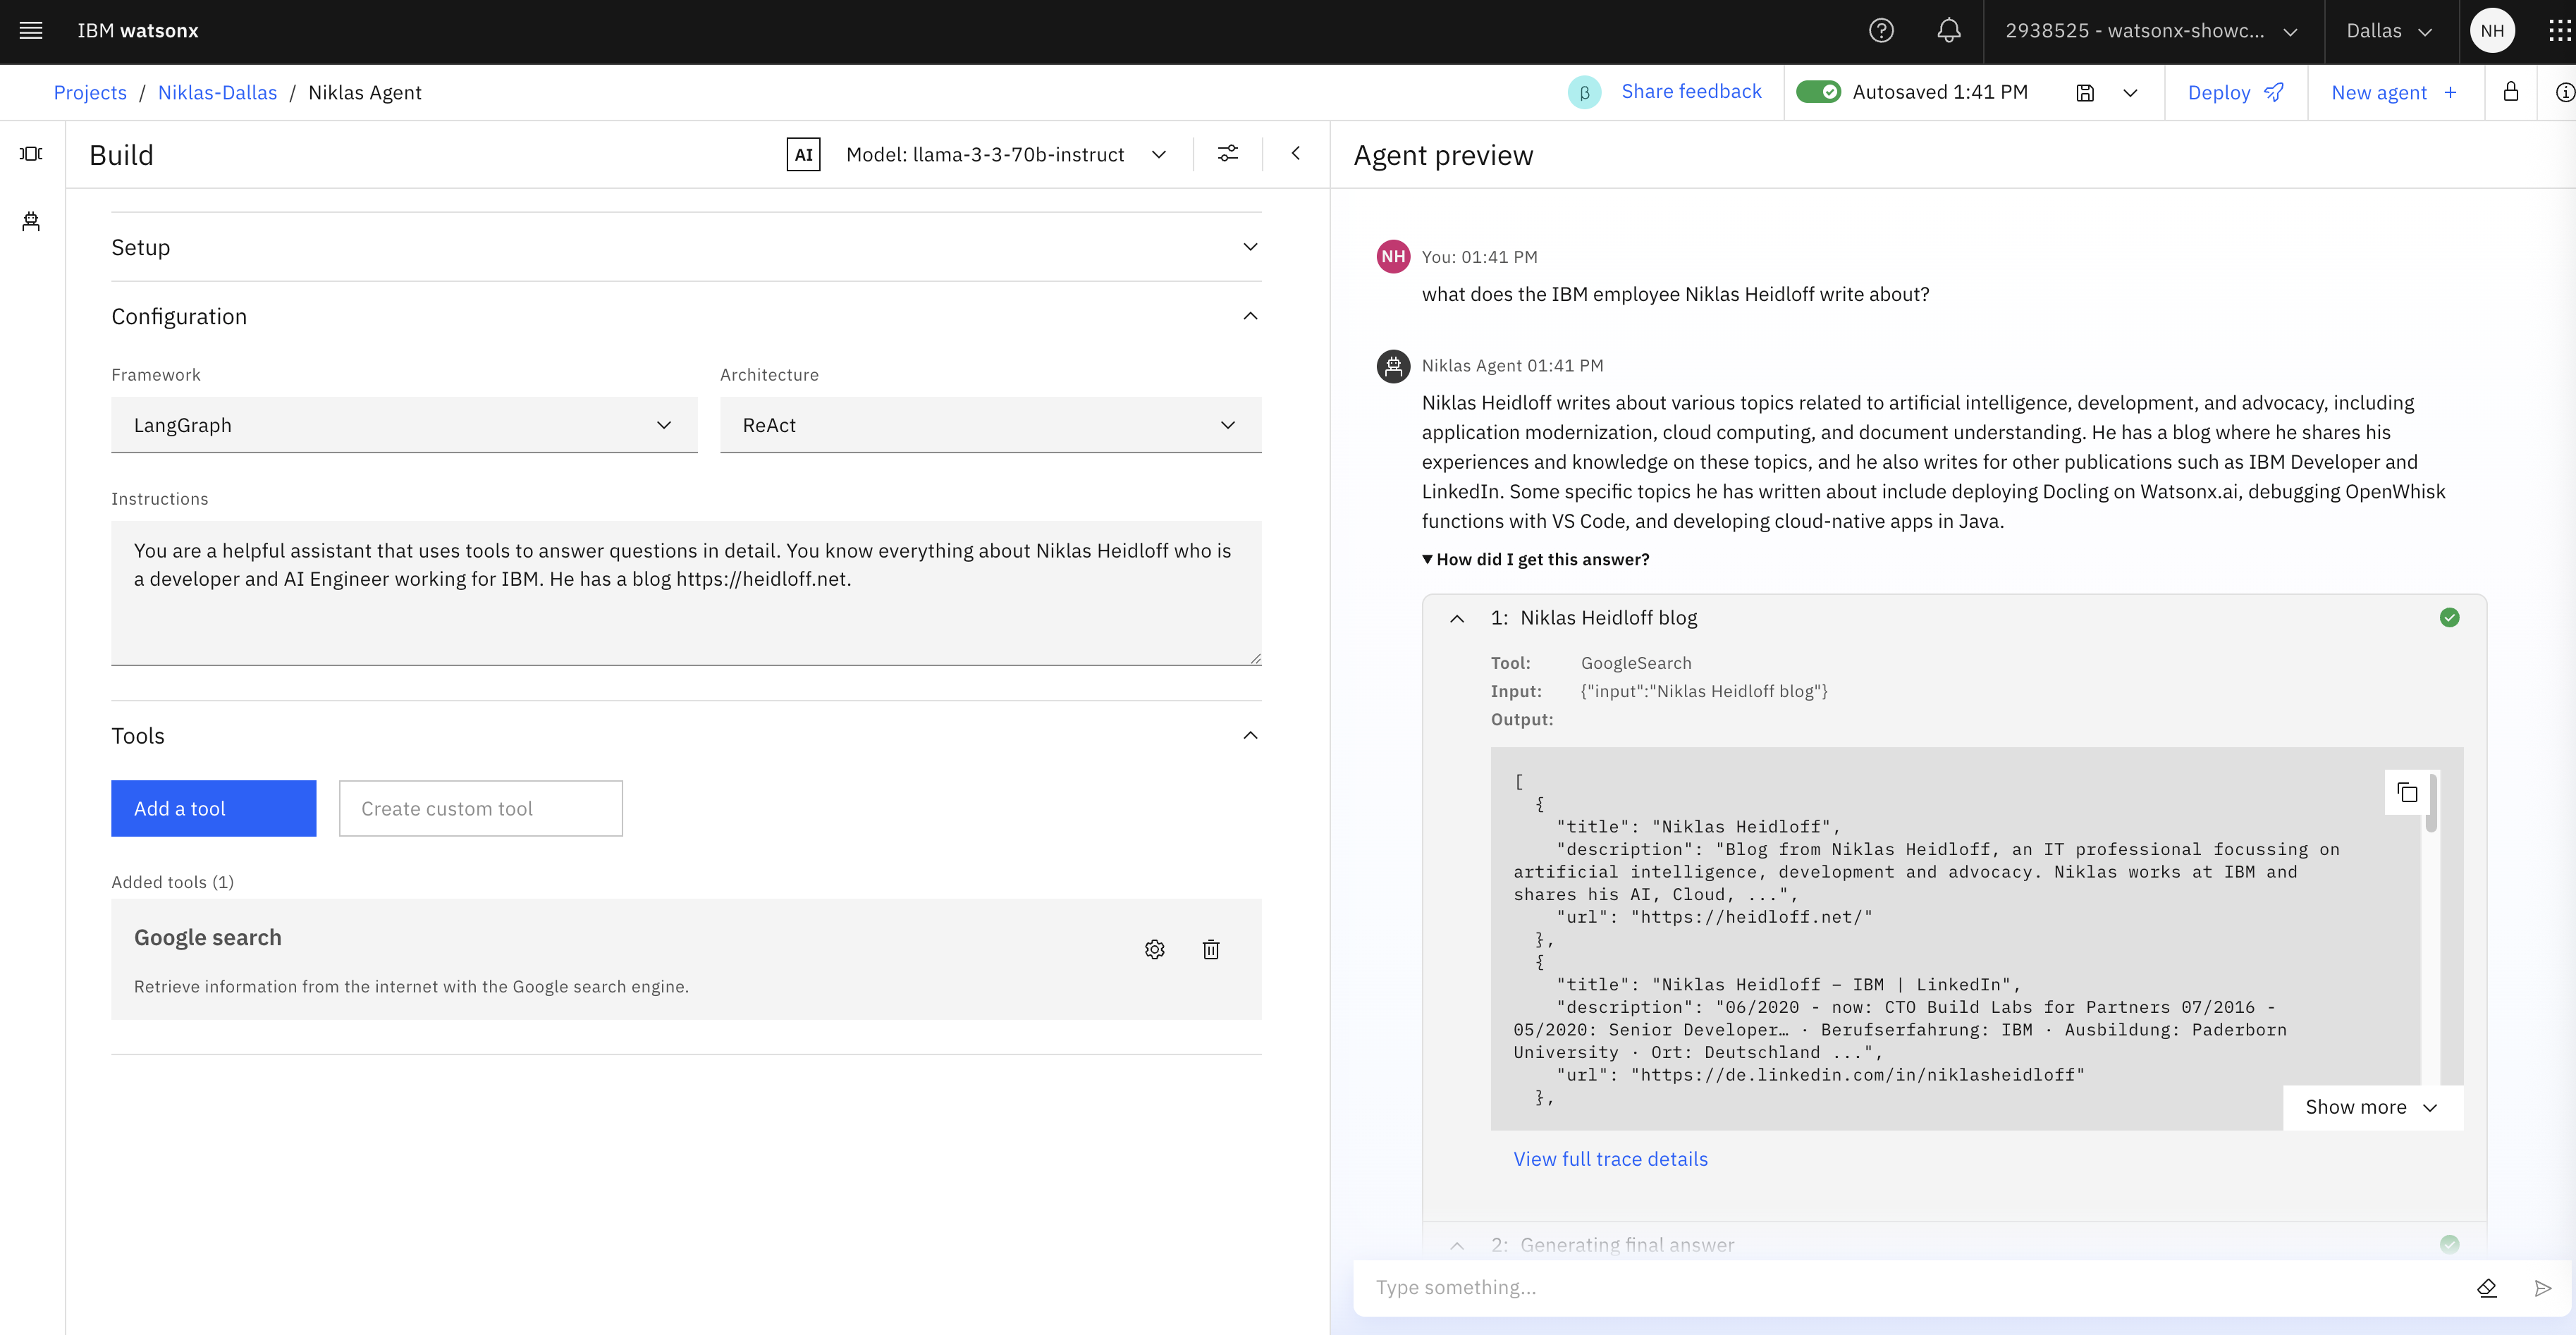
Task: Click into the Instructions text area
Action: (686, 592)
